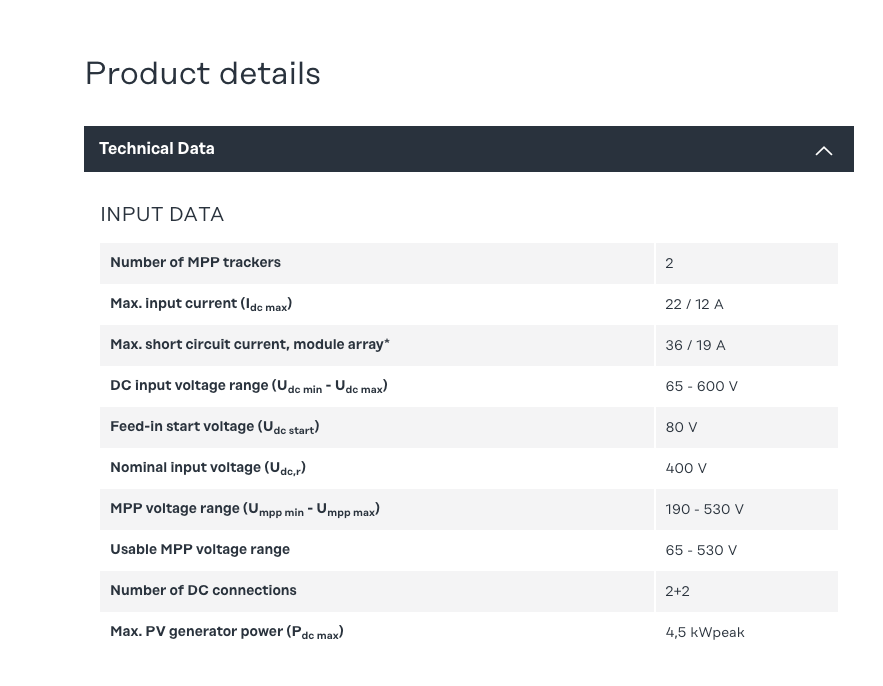The height and width of the screenshot is (686, 883).
Task: Click the Technical Data header title
Action: click(157, 149)
